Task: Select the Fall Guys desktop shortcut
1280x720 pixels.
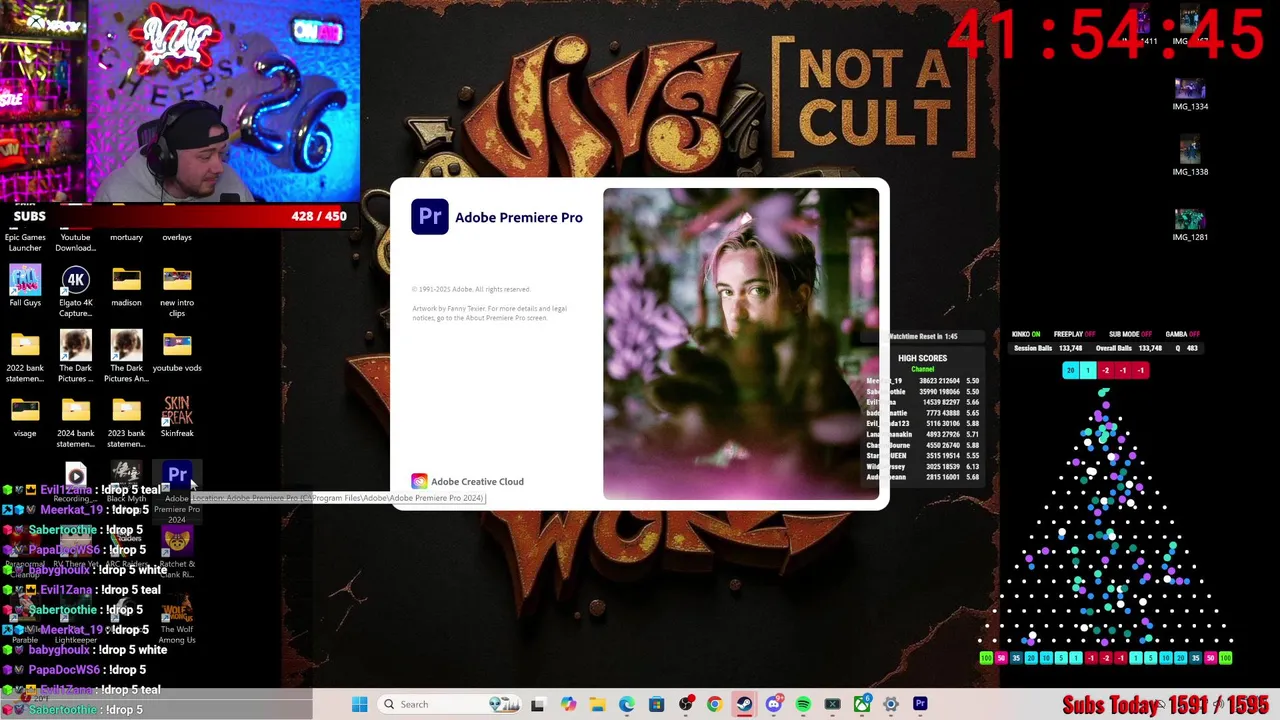Action: (x=25, y=286)
